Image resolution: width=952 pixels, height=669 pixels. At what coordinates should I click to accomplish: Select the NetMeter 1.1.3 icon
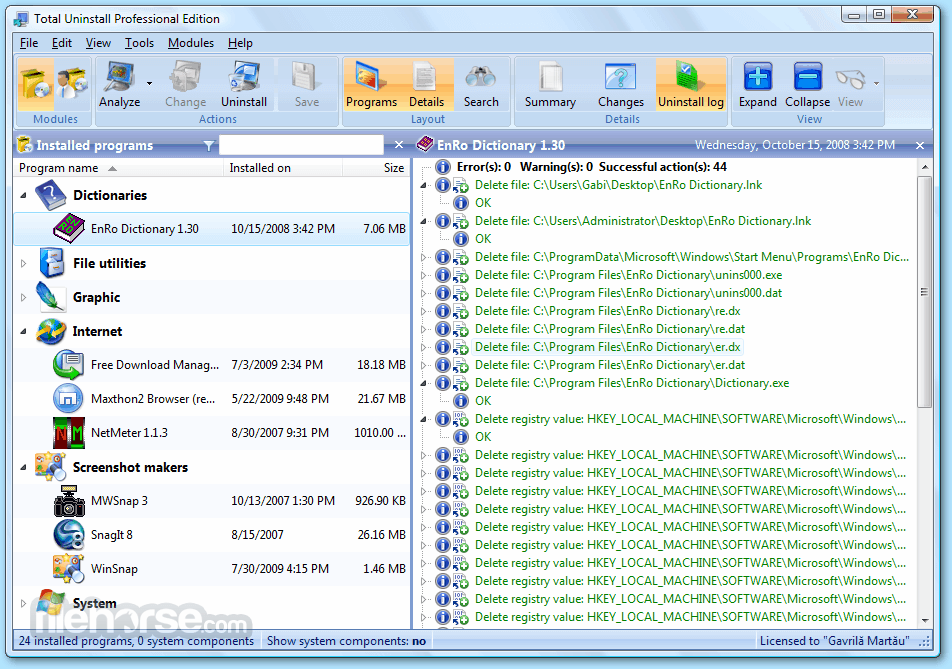coord(69,433)
